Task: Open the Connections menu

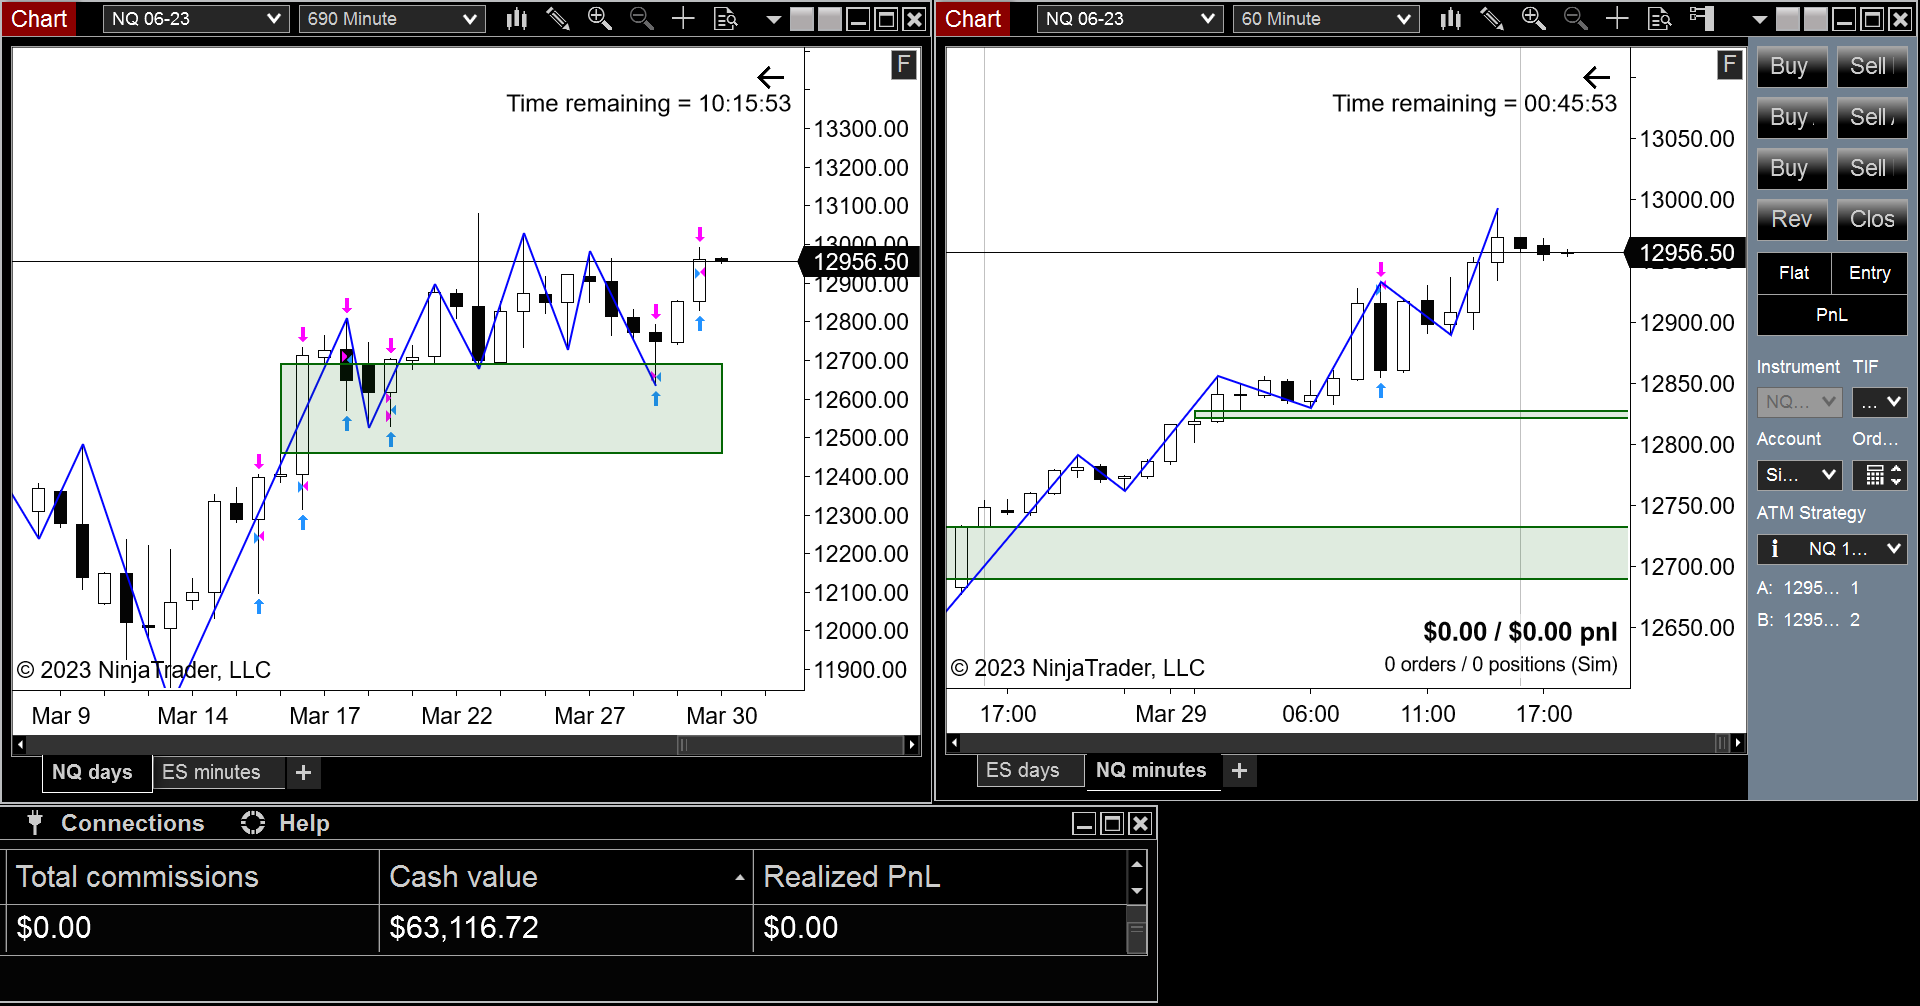Action: [x=132, y=823]
